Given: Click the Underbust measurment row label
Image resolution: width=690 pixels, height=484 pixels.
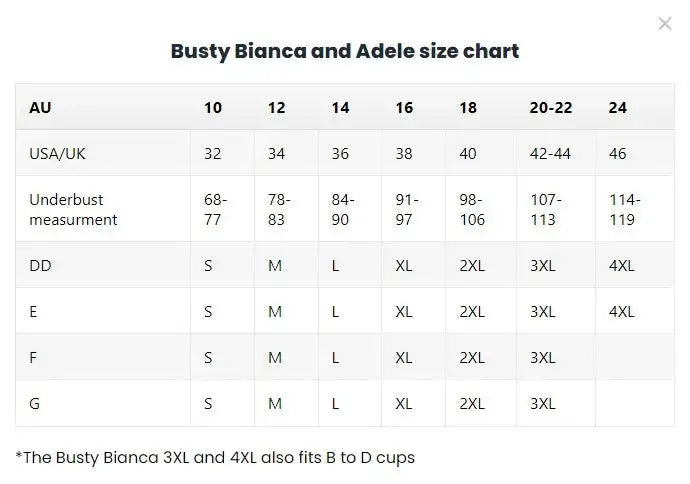Looking at the screenshot, I should (x=73, y=209).
